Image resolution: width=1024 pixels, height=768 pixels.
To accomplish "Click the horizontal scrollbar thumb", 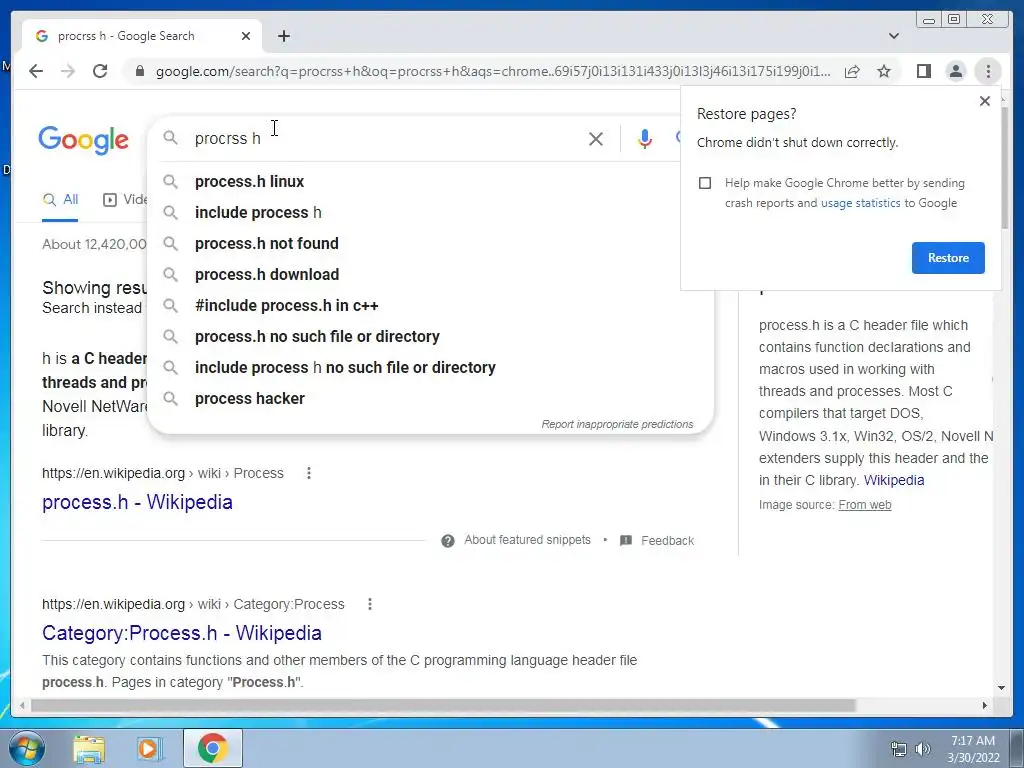I will click(x=443, y=705).
